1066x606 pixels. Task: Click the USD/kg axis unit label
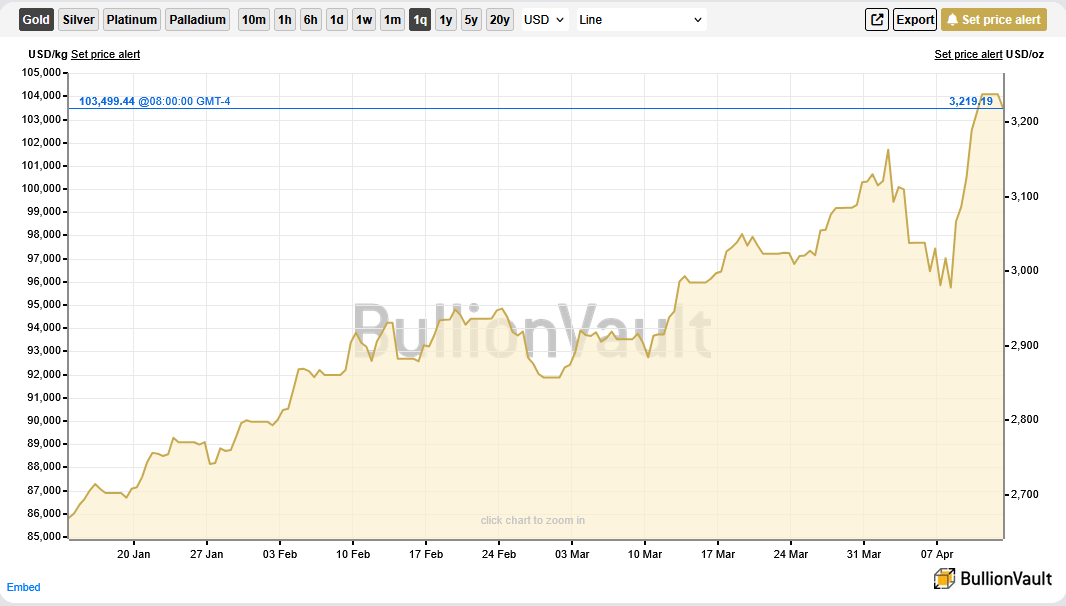pos(48,54)
